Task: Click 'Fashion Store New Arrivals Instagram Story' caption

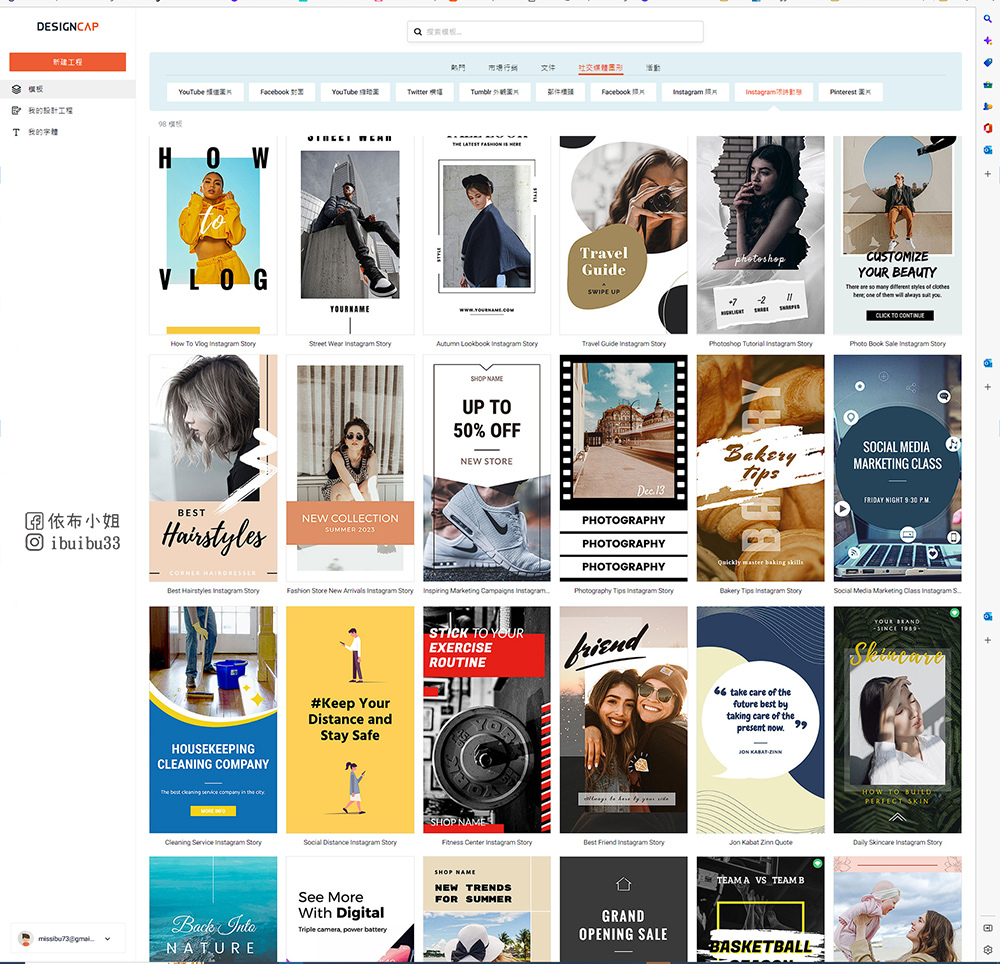Action: 350,591
